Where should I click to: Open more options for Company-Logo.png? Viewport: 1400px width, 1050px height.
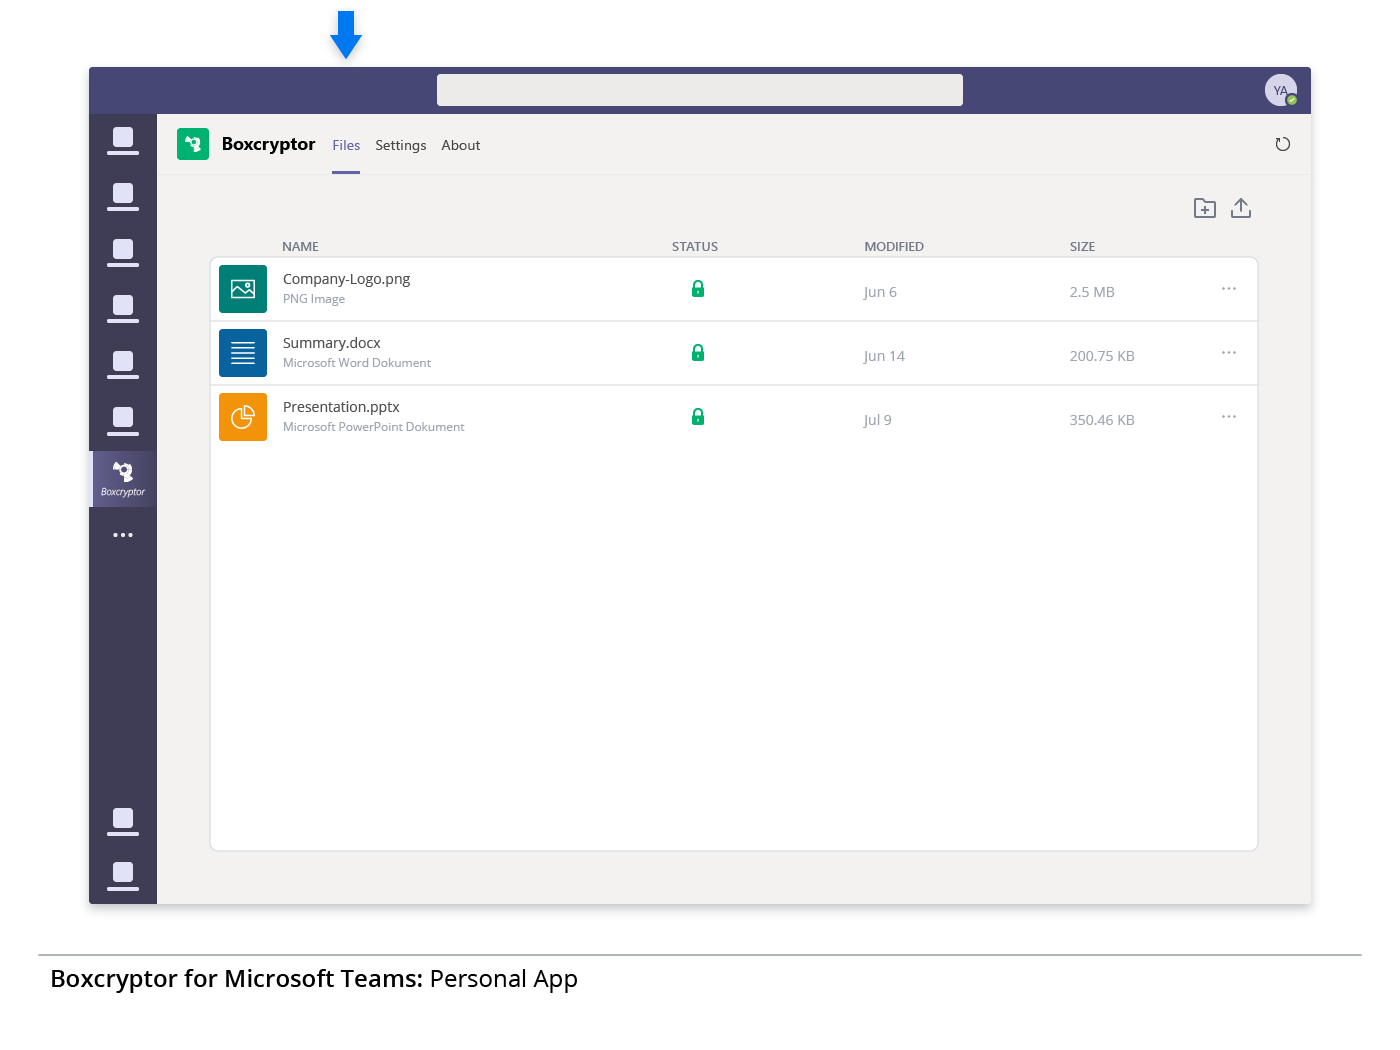(x=1229, y=289)
